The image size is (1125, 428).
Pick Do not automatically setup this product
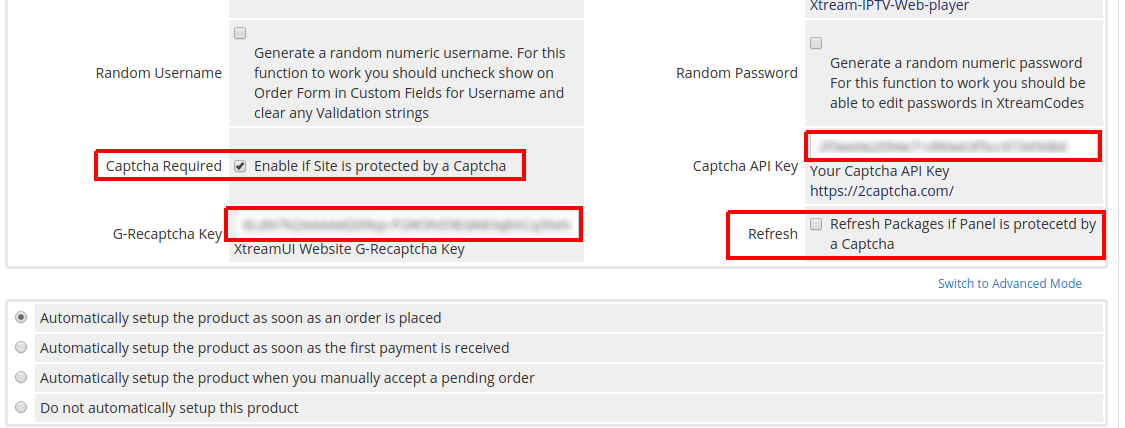22,408
